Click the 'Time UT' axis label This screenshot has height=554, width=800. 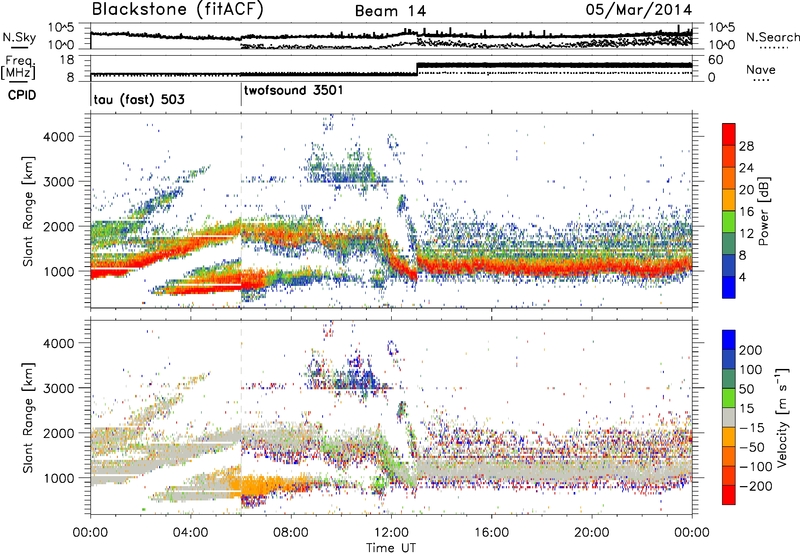point(391,548)
